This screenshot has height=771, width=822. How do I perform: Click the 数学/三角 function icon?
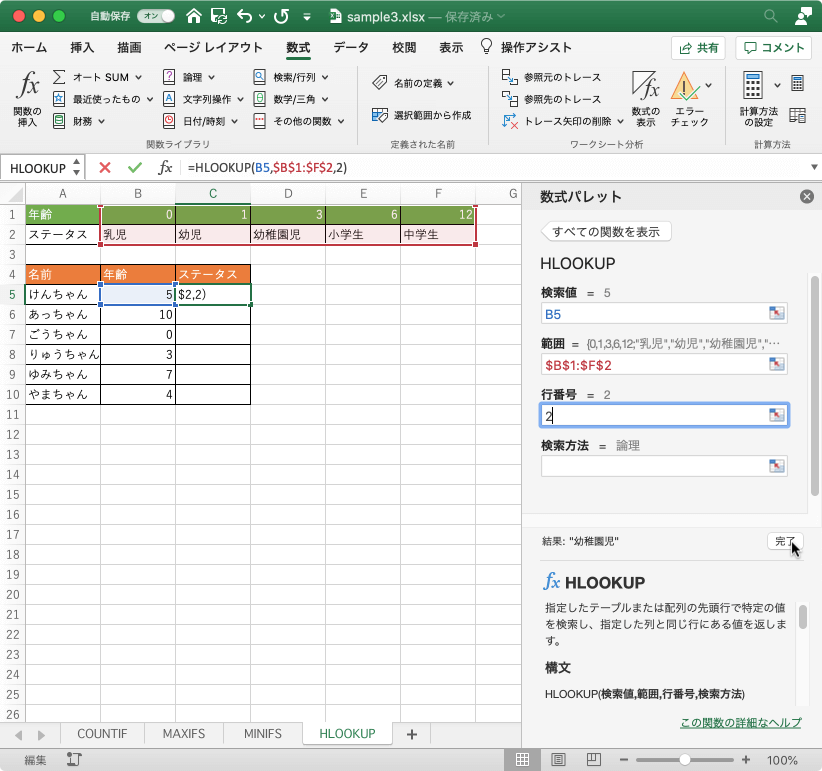[x=259, y=99]
